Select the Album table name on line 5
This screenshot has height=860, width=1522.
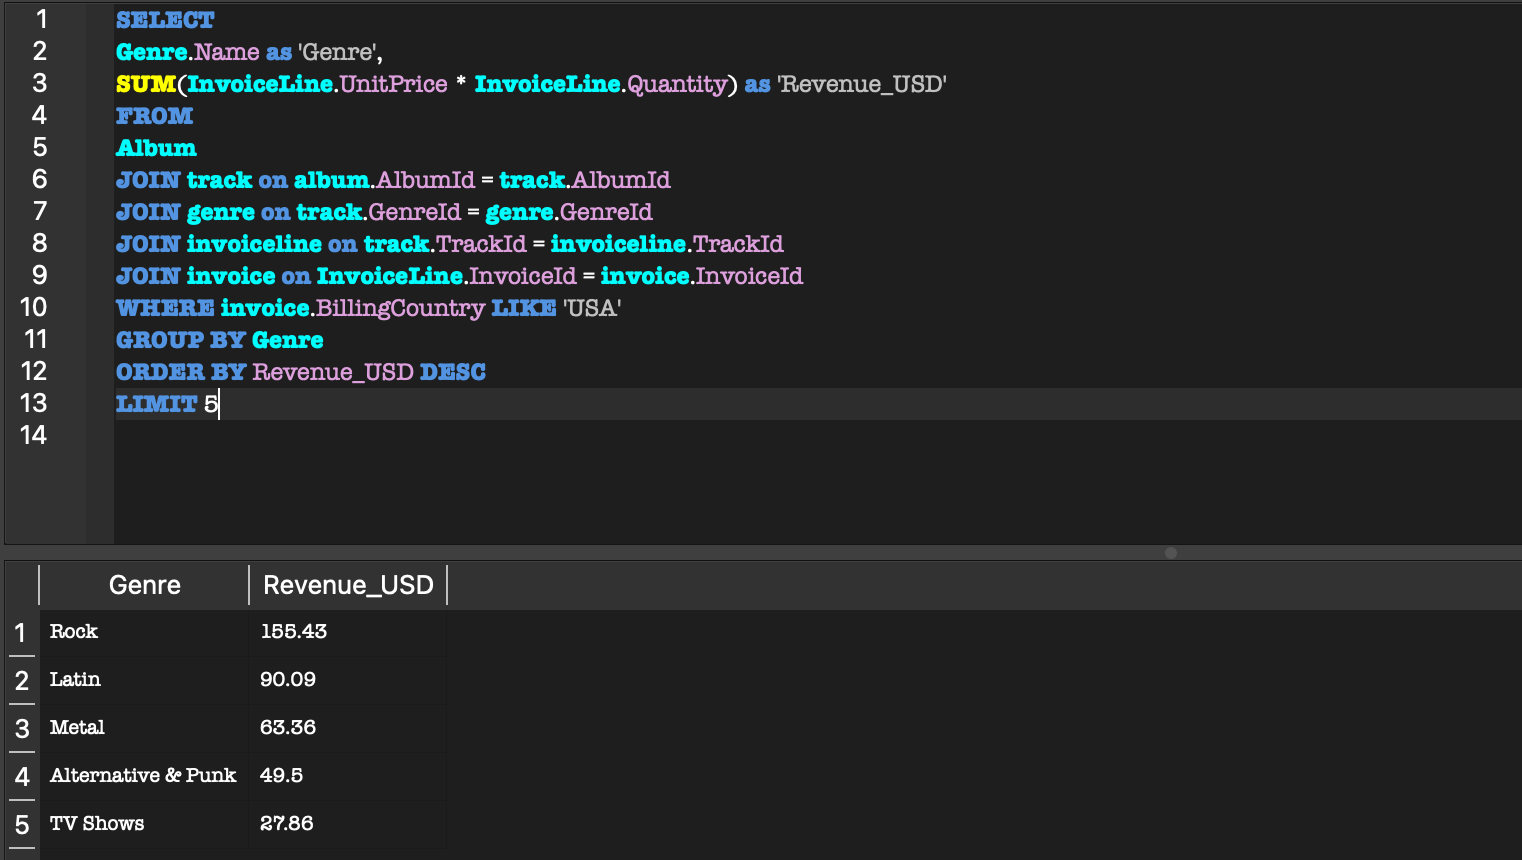coord(156,148)
